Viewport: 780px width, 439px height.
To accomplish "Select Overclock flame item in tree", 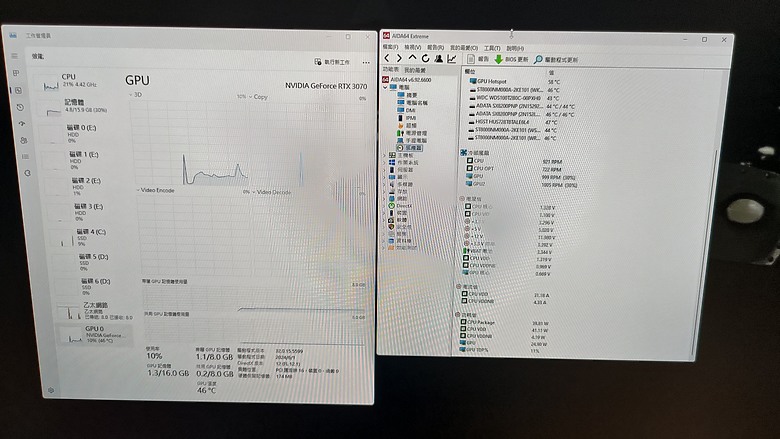I will point(407,126).
